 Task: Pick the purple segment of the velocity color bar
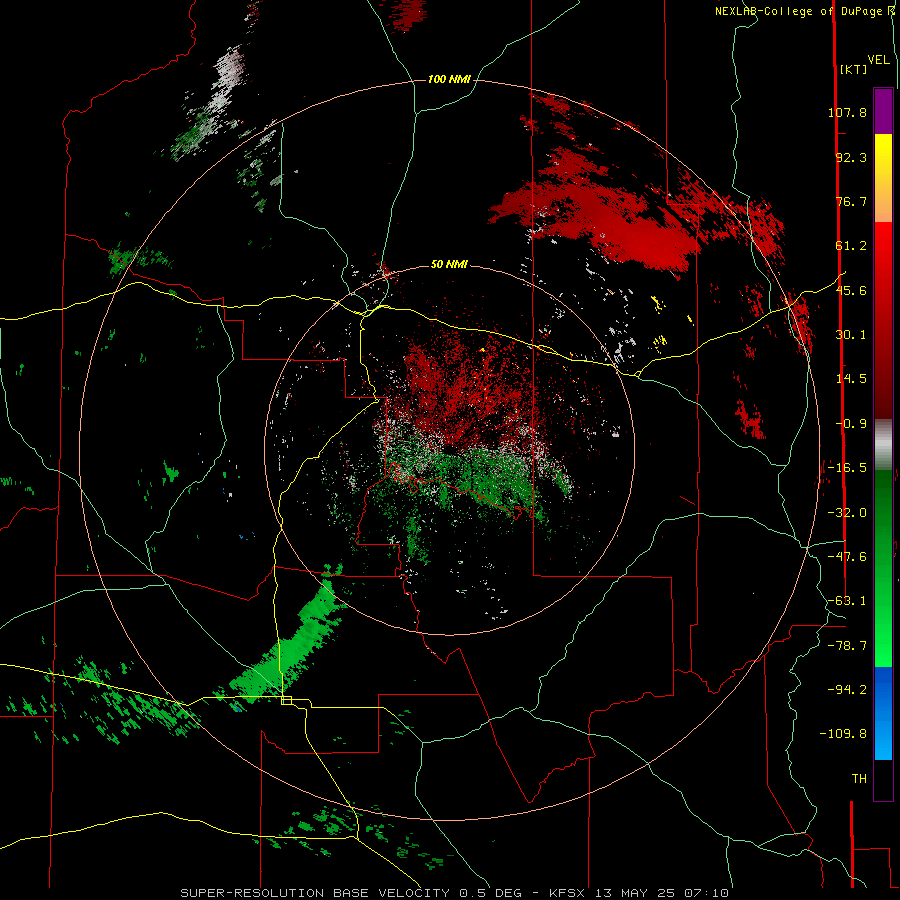pos(883,111)
